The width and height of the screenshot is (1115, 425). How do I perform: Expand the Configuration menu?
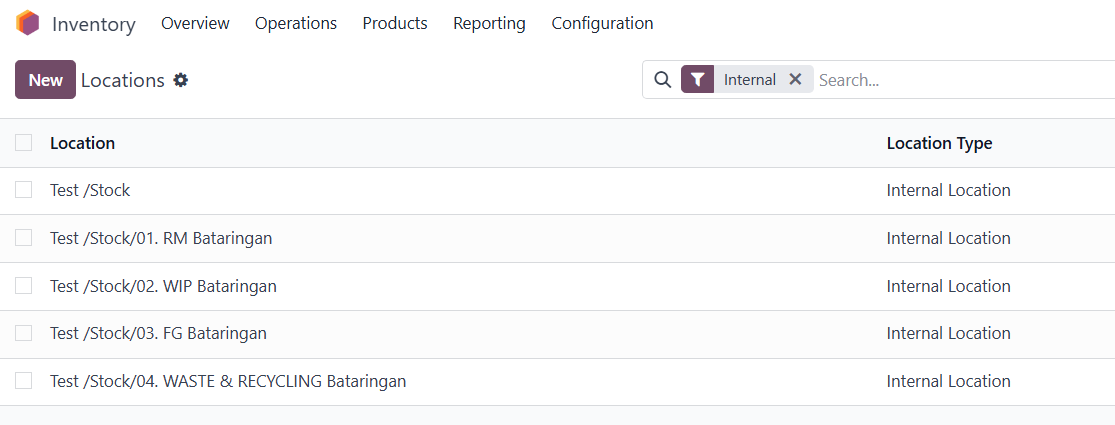pyautogui.click(x=602, y=23)
